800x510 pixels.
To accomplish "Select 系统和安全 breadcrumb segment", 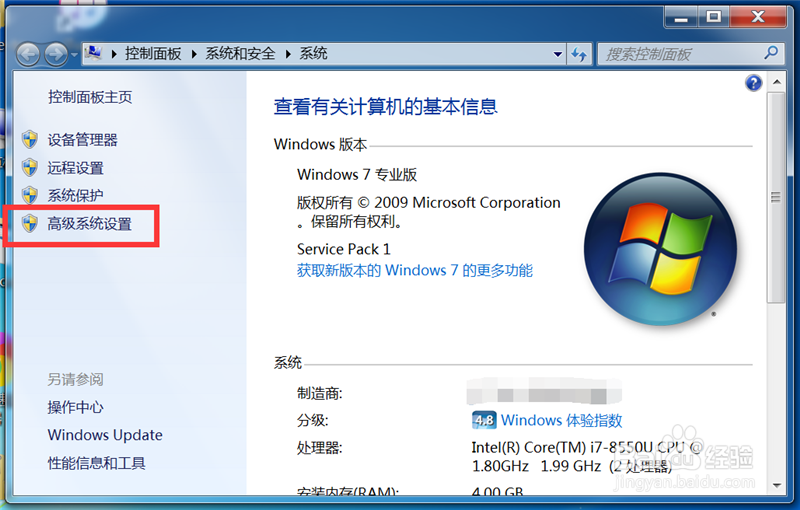I will (x=240, y=53).
